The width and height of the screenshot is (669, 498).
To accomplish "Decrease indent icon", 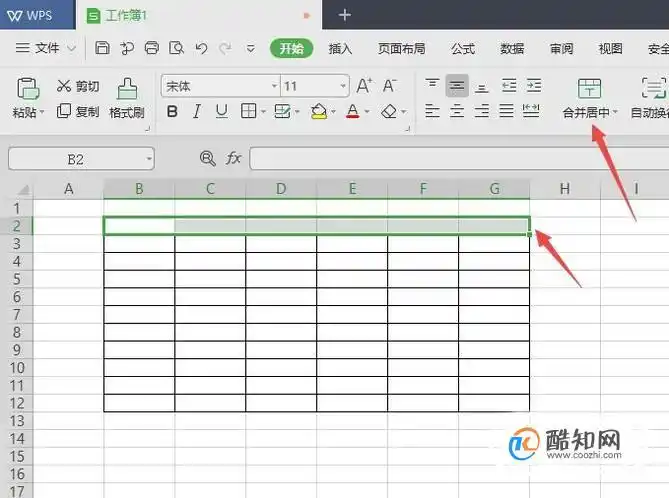I will point(509,86).
